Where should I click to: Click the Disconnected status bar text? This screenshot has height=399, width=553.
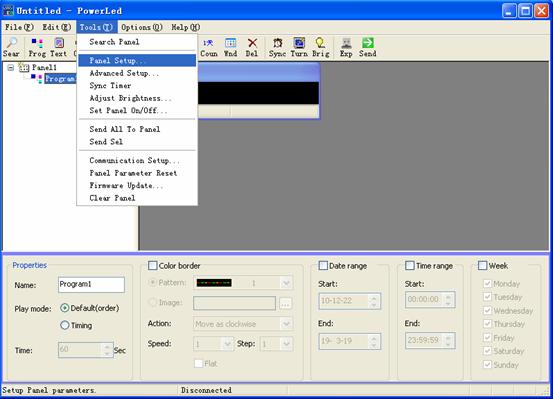206,390
